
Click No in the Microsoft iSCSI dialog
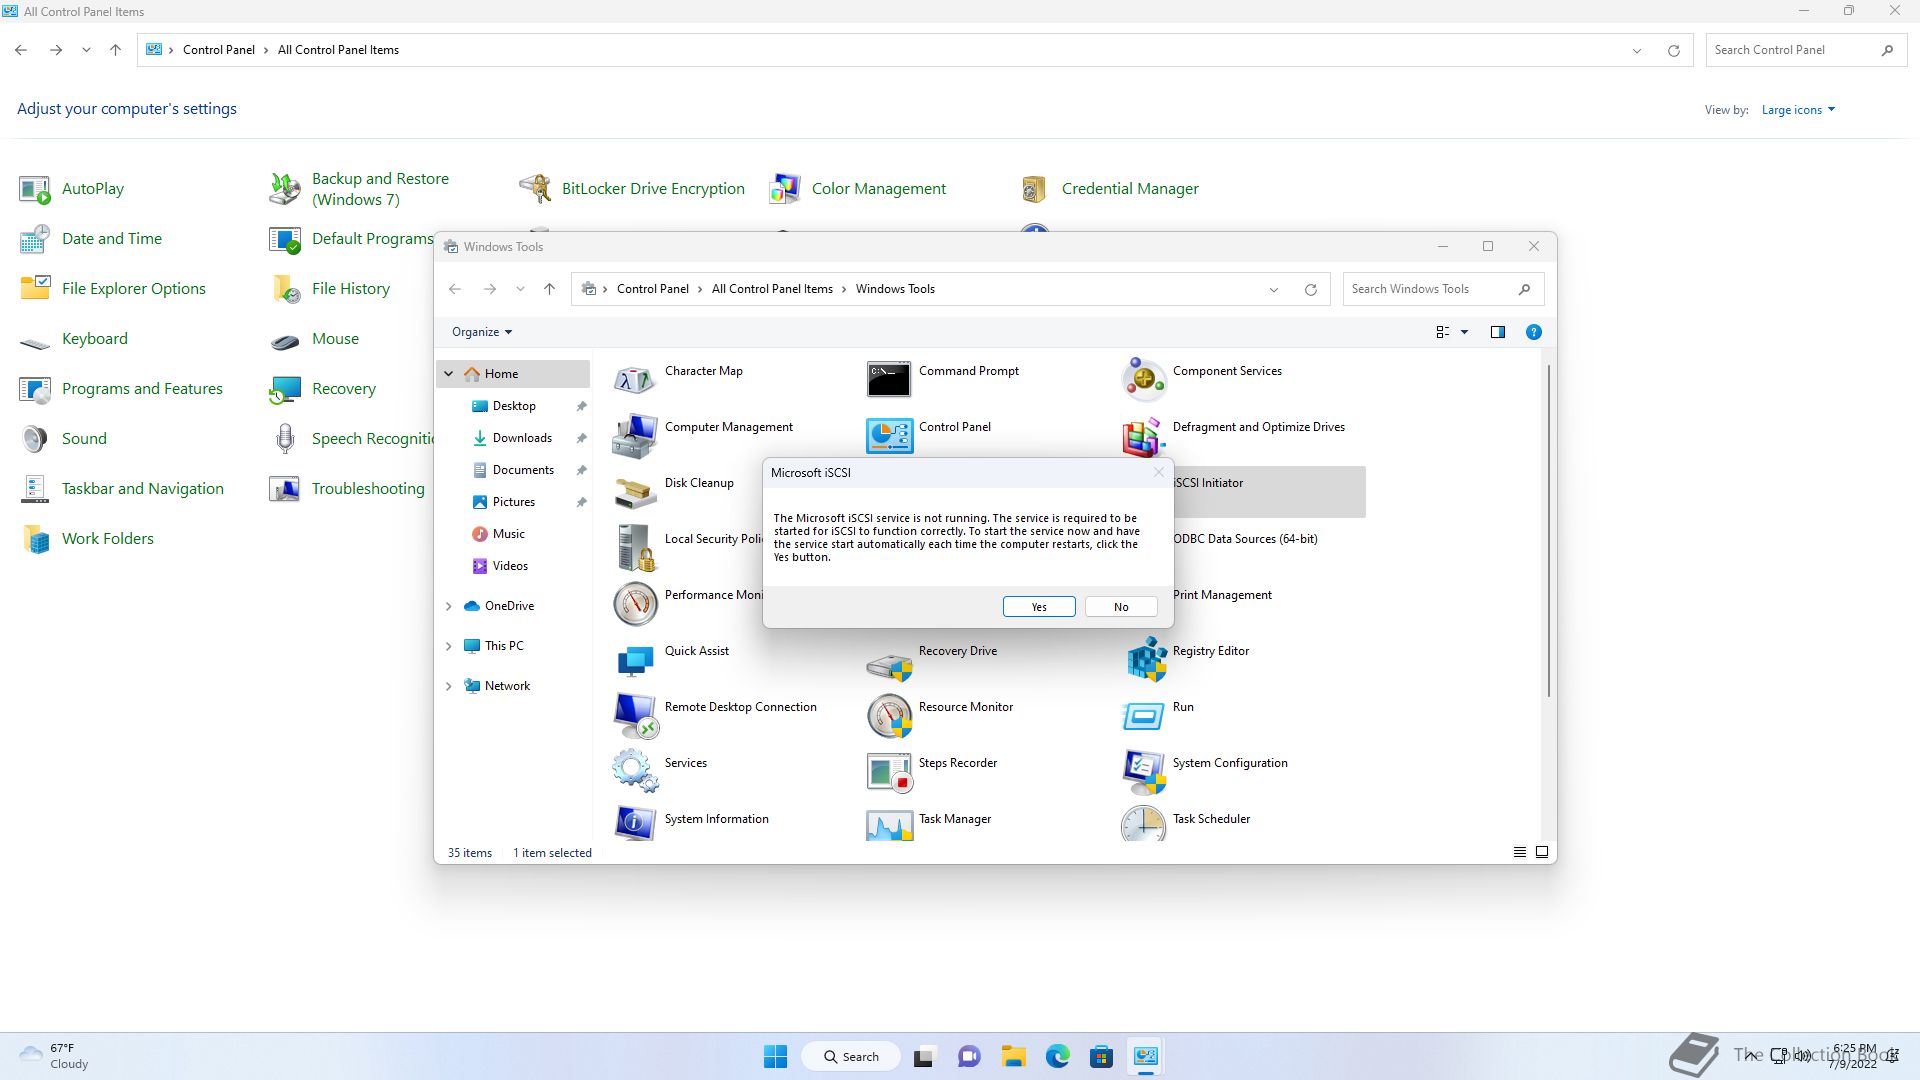tap(1121, 607)
